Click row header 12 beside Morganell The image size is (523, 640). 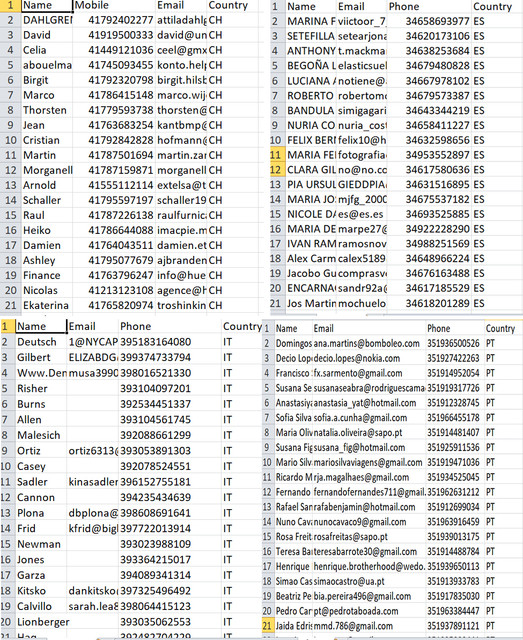(10, 170)
